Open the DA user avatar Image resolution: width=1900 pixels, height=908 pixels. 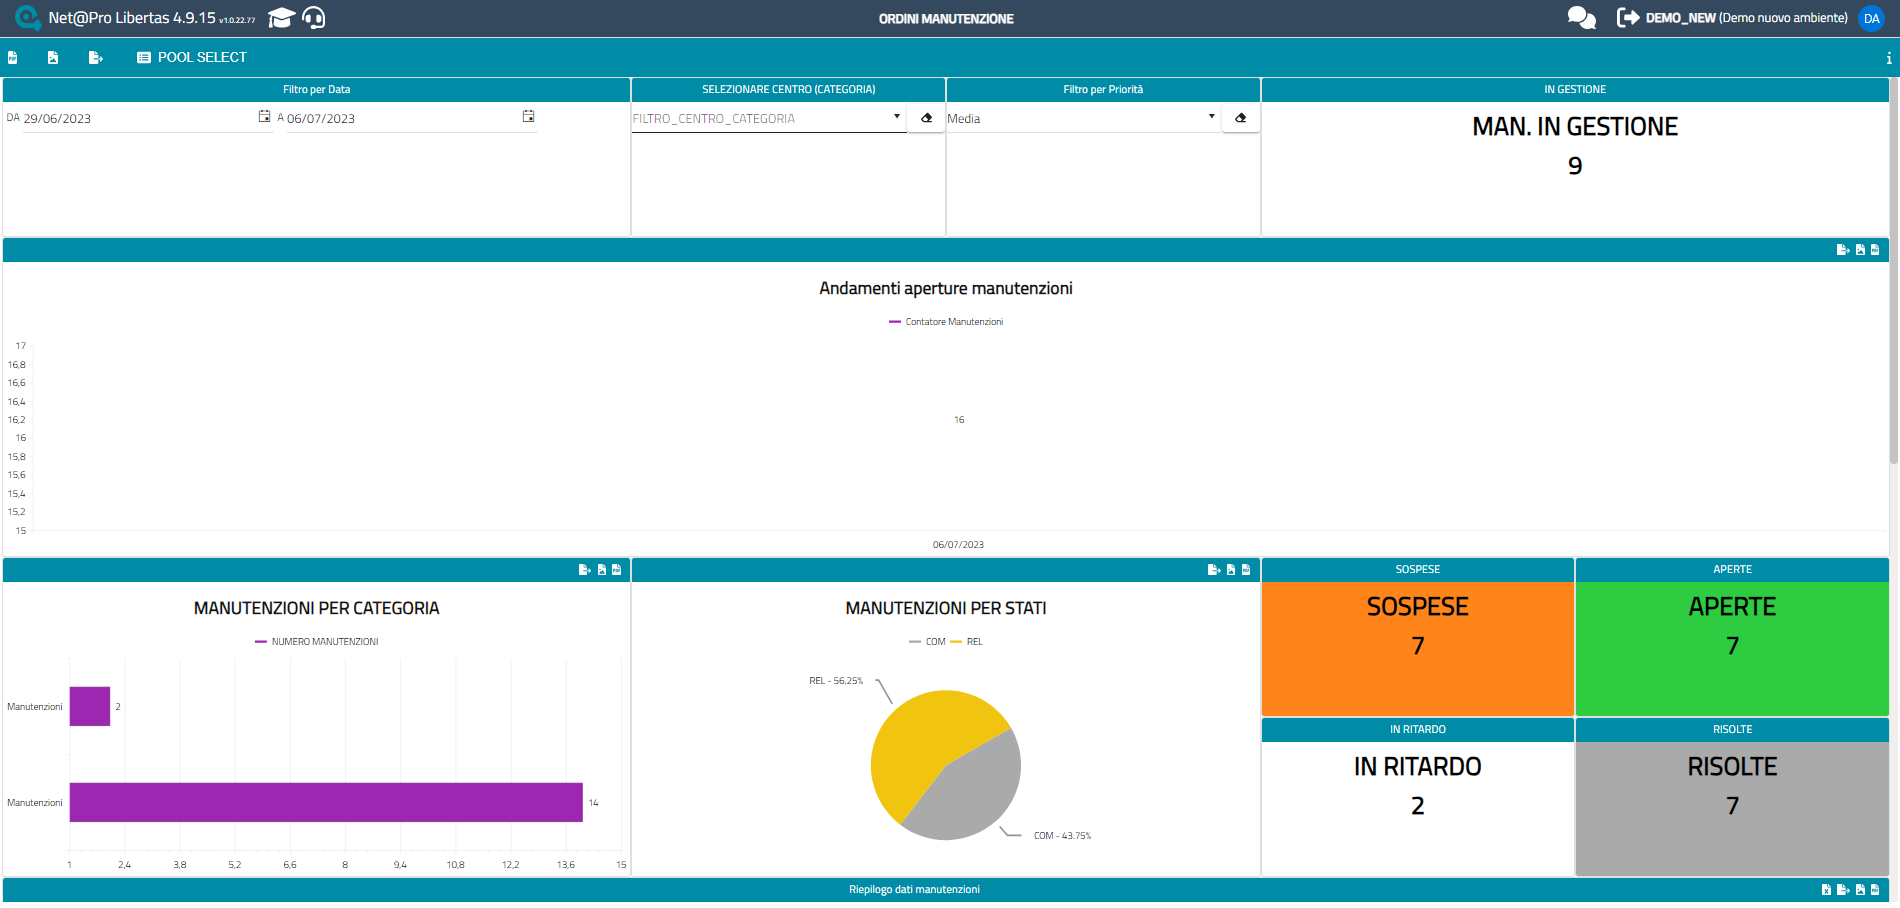point(1871,18)
